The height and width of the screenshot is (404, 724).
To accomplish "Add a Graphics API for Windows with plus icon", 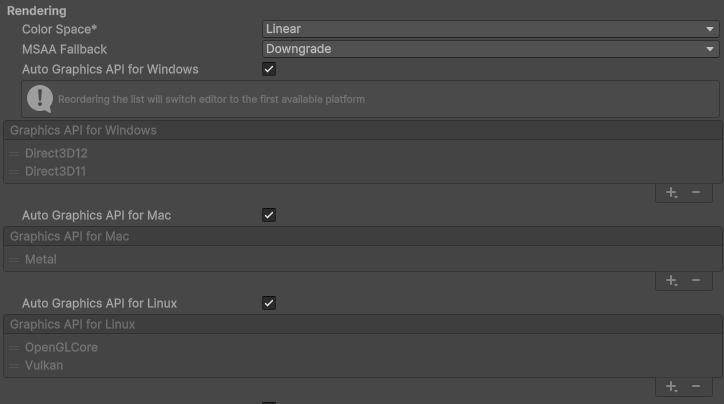I will tap(671, 192).
